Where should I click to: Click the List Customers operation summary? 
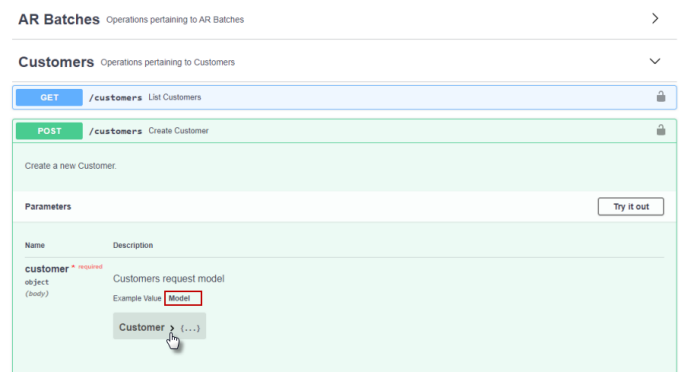[x=175, y=97]
